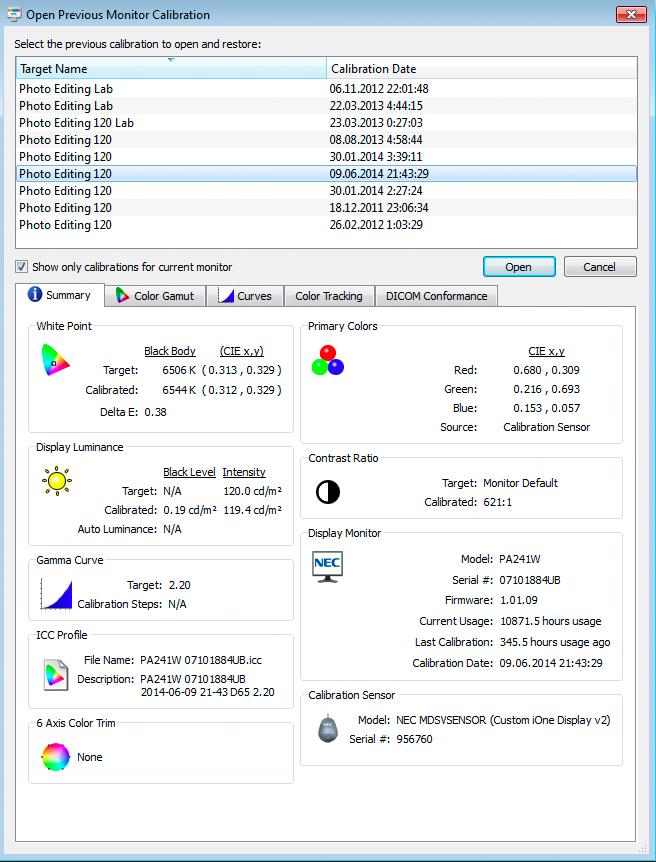Select calibration dated 30.01.2014 2:27:24

tap(326, 191)
